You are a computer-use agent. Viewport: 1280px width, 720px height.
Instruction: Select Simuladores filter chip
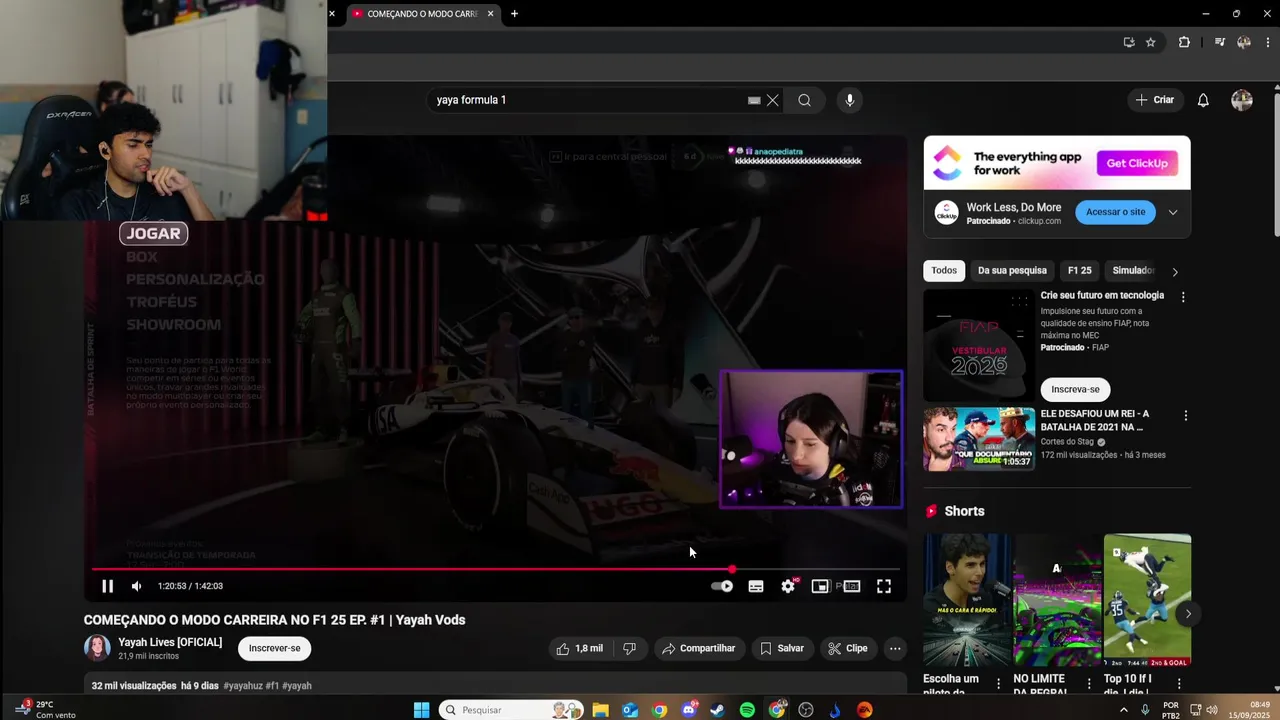[1133, 270]
